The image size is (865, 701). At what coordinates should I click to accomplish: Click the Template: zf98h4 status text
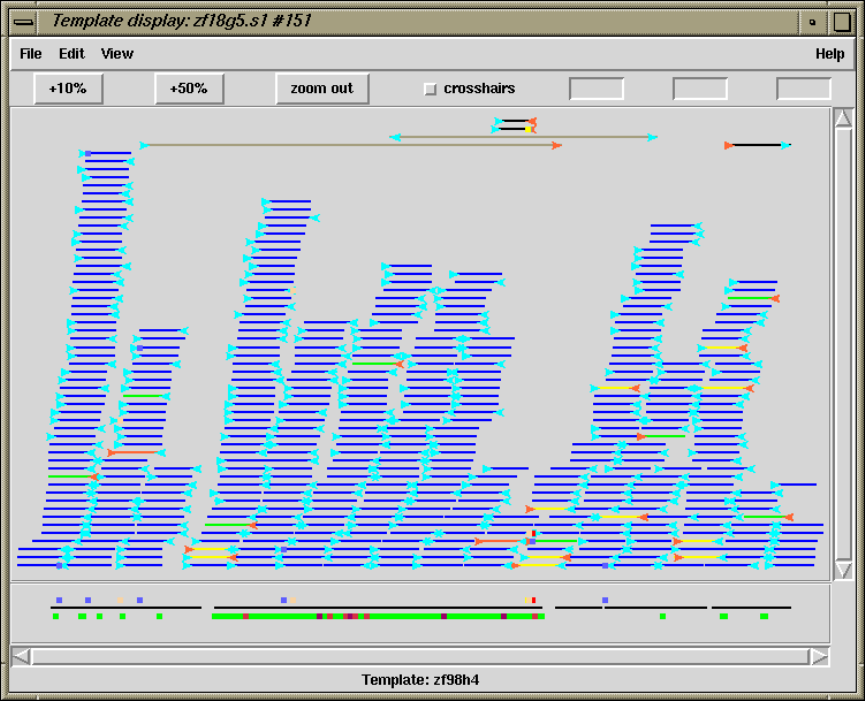coord(420,679)
